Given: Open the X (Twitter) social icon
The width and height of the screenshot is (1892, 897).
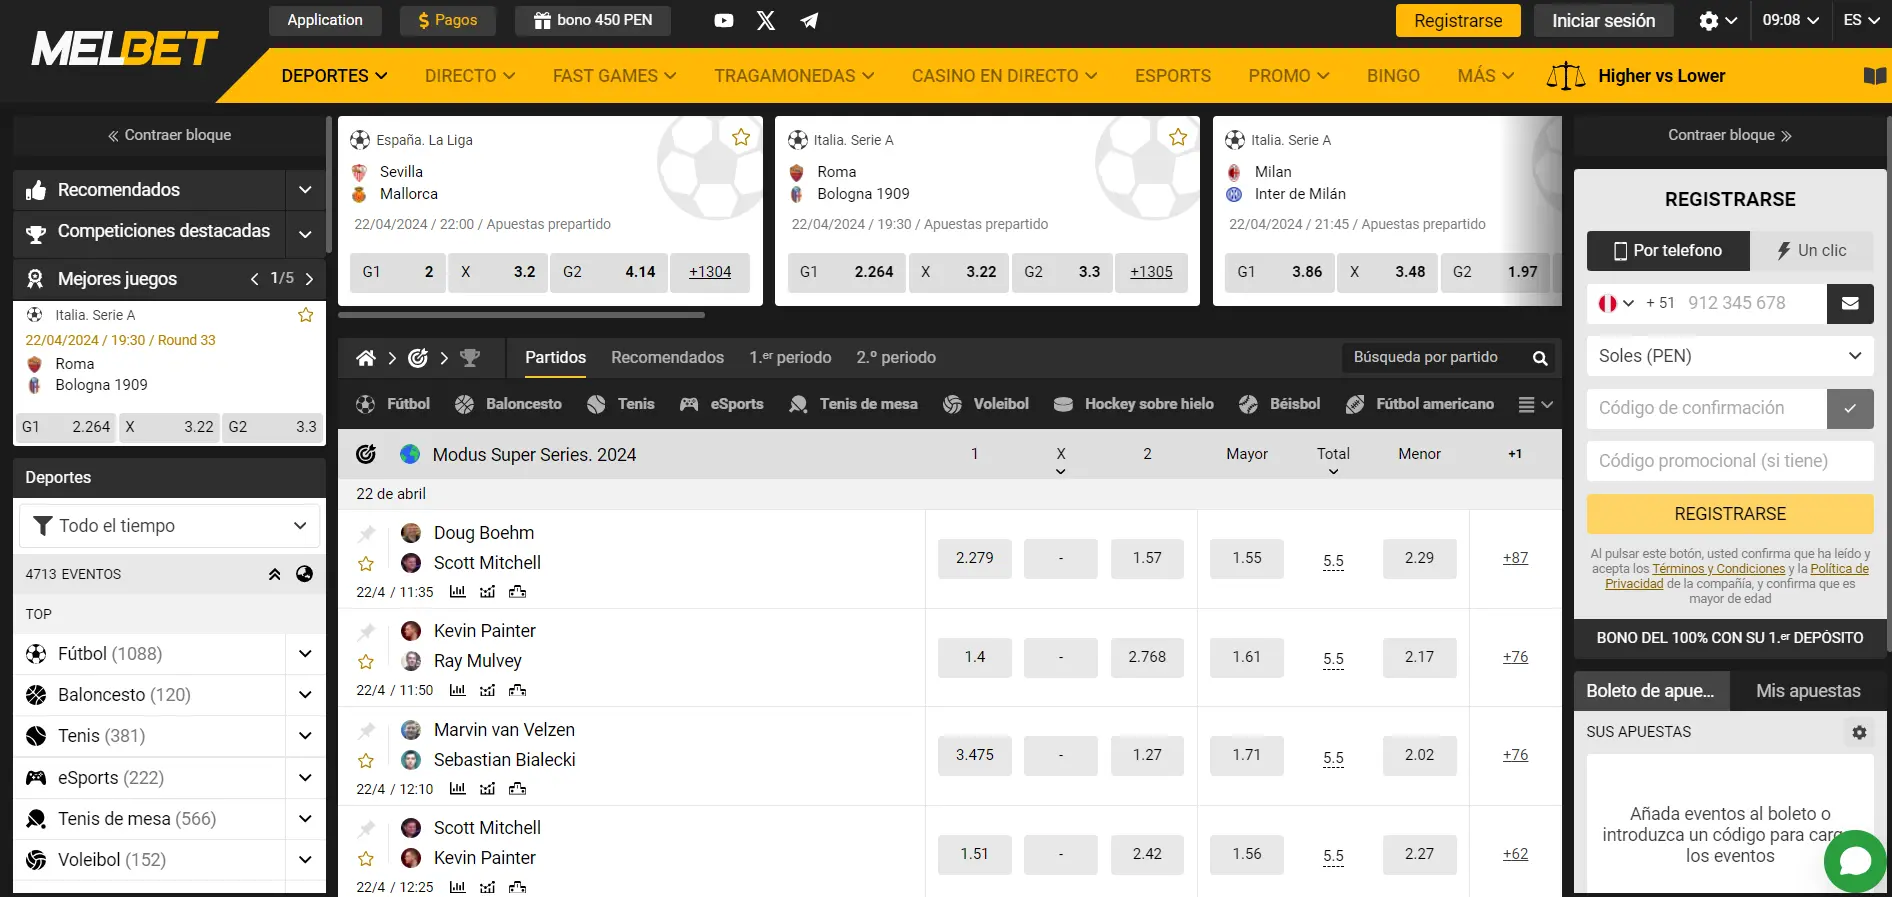Looking at the screenshot, I should (x=766, y=21).
